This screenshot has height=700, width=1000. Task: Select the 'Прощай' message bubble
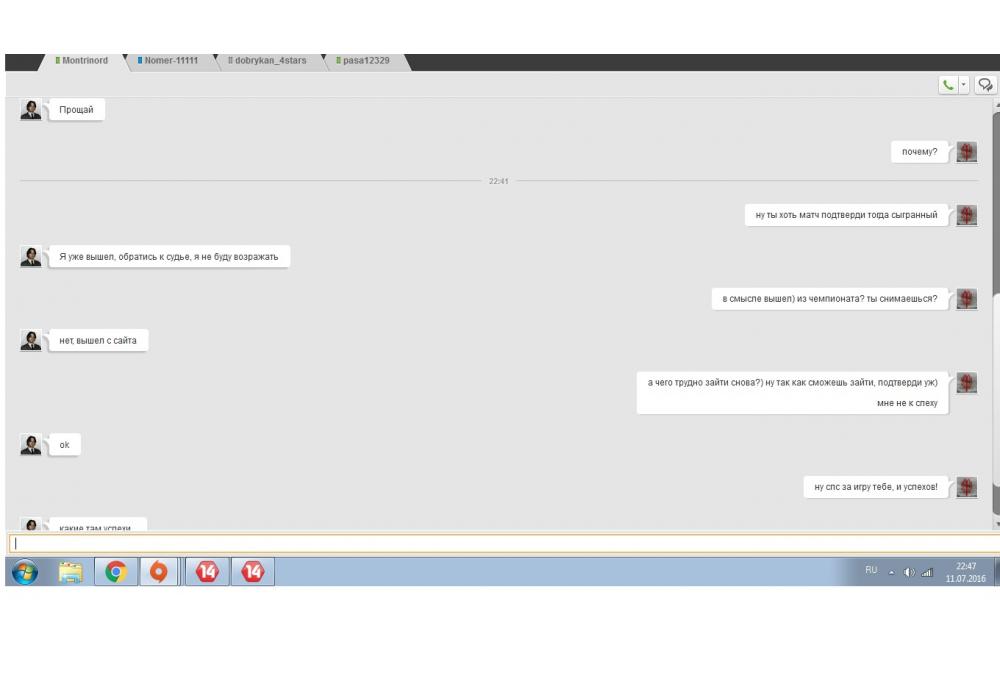point(76,110)
